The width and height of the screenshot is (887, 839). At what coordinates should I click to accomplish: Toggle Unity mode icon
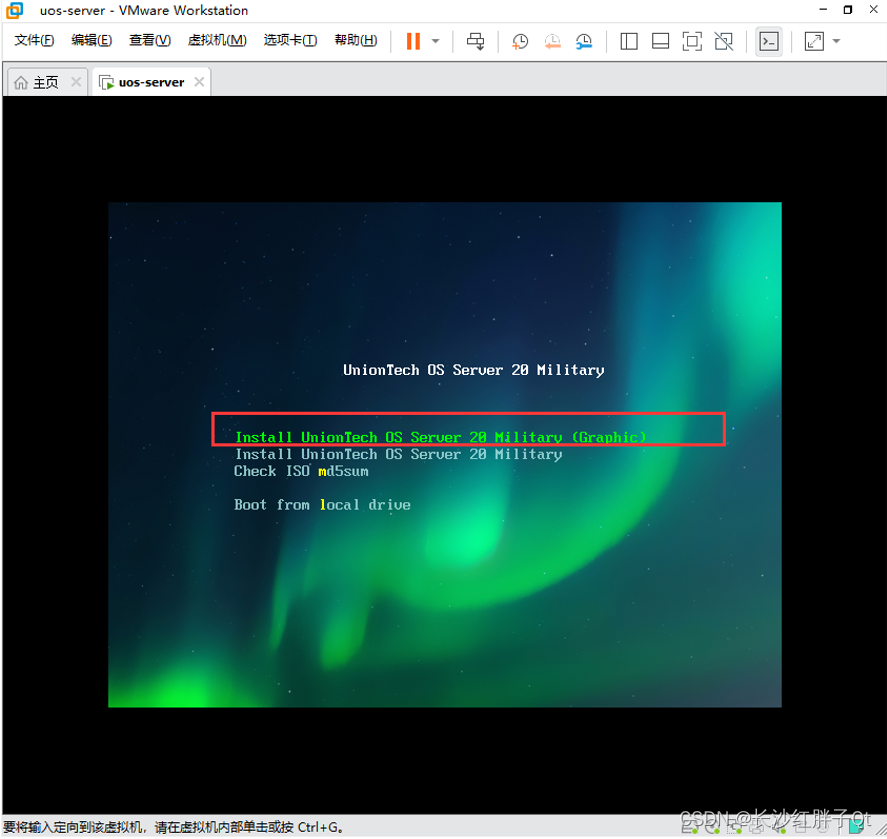coord(724,41)
